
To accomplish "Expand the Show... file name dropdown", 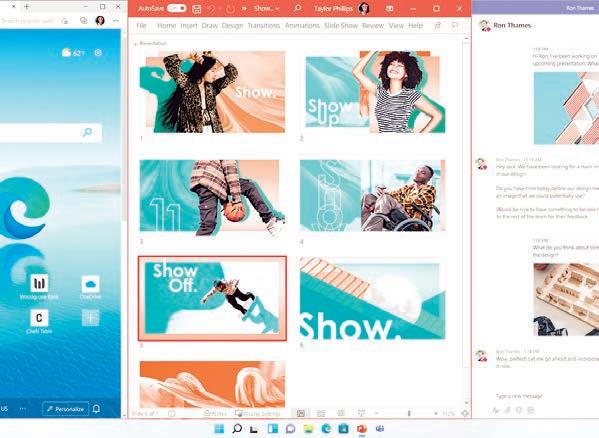I will coord(267,8).
